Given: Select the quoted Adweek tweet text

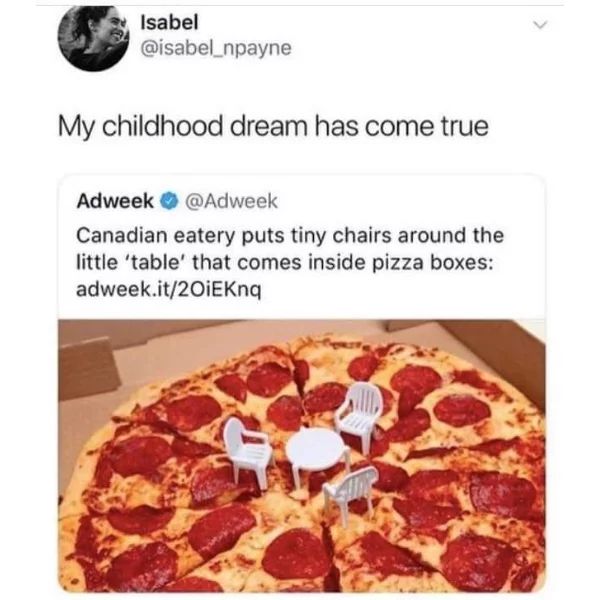Looking at the screenshot, I should (x=290, y=262).
